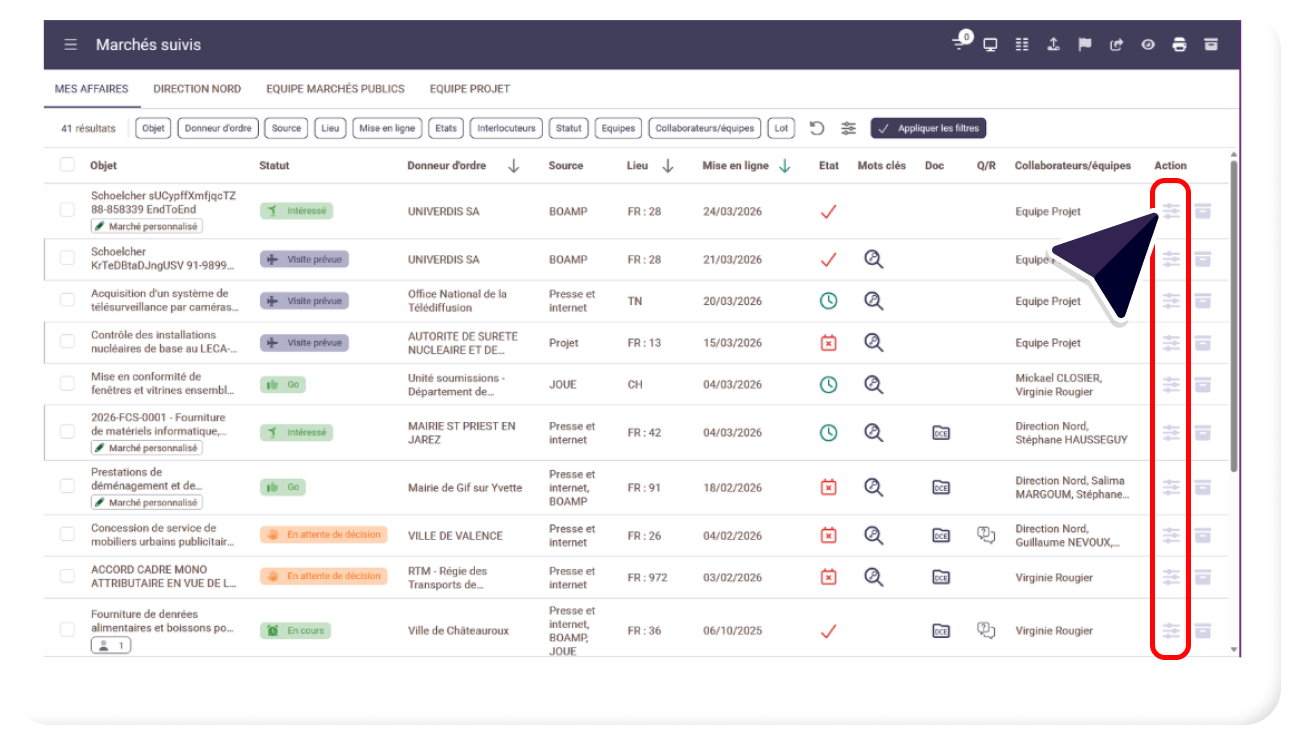The image size is (1294, 738).
Task: Click the print icon in header
Action: pyautogui.click(x=1179, y=45)
